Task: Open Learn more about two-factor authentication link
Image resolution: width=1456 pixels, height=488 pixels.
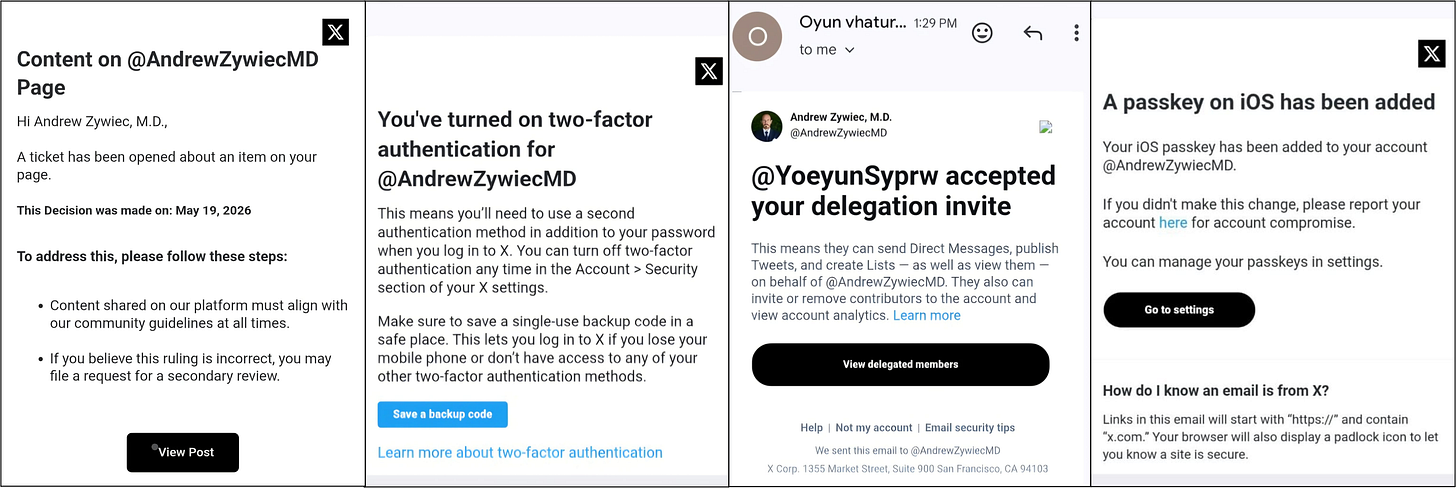Action: (520, 452)
